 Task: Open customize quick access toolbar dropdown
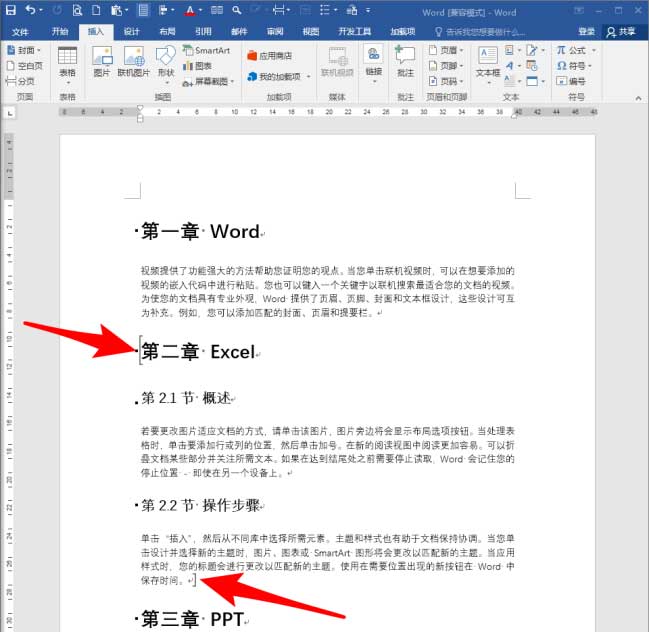pos(368,10)
